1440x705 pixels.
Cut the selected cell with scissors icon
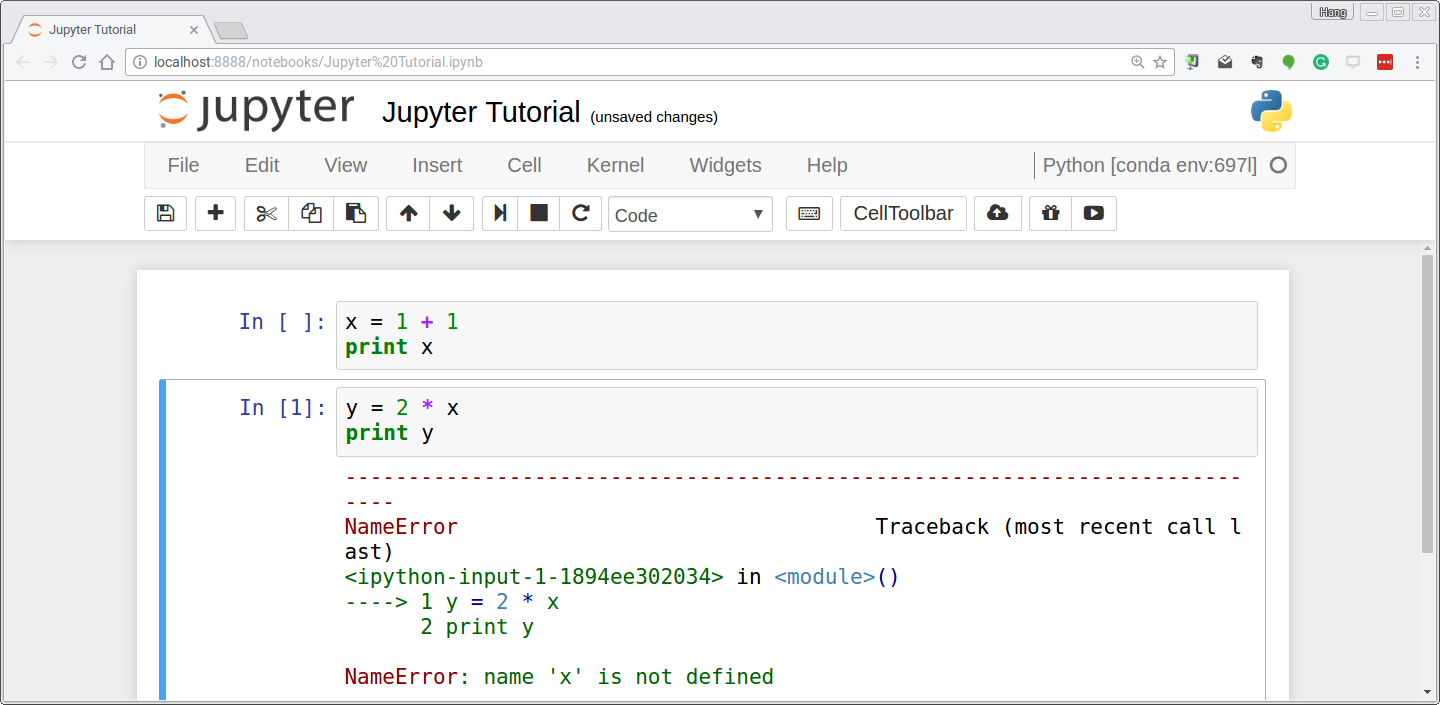(265, 213)
